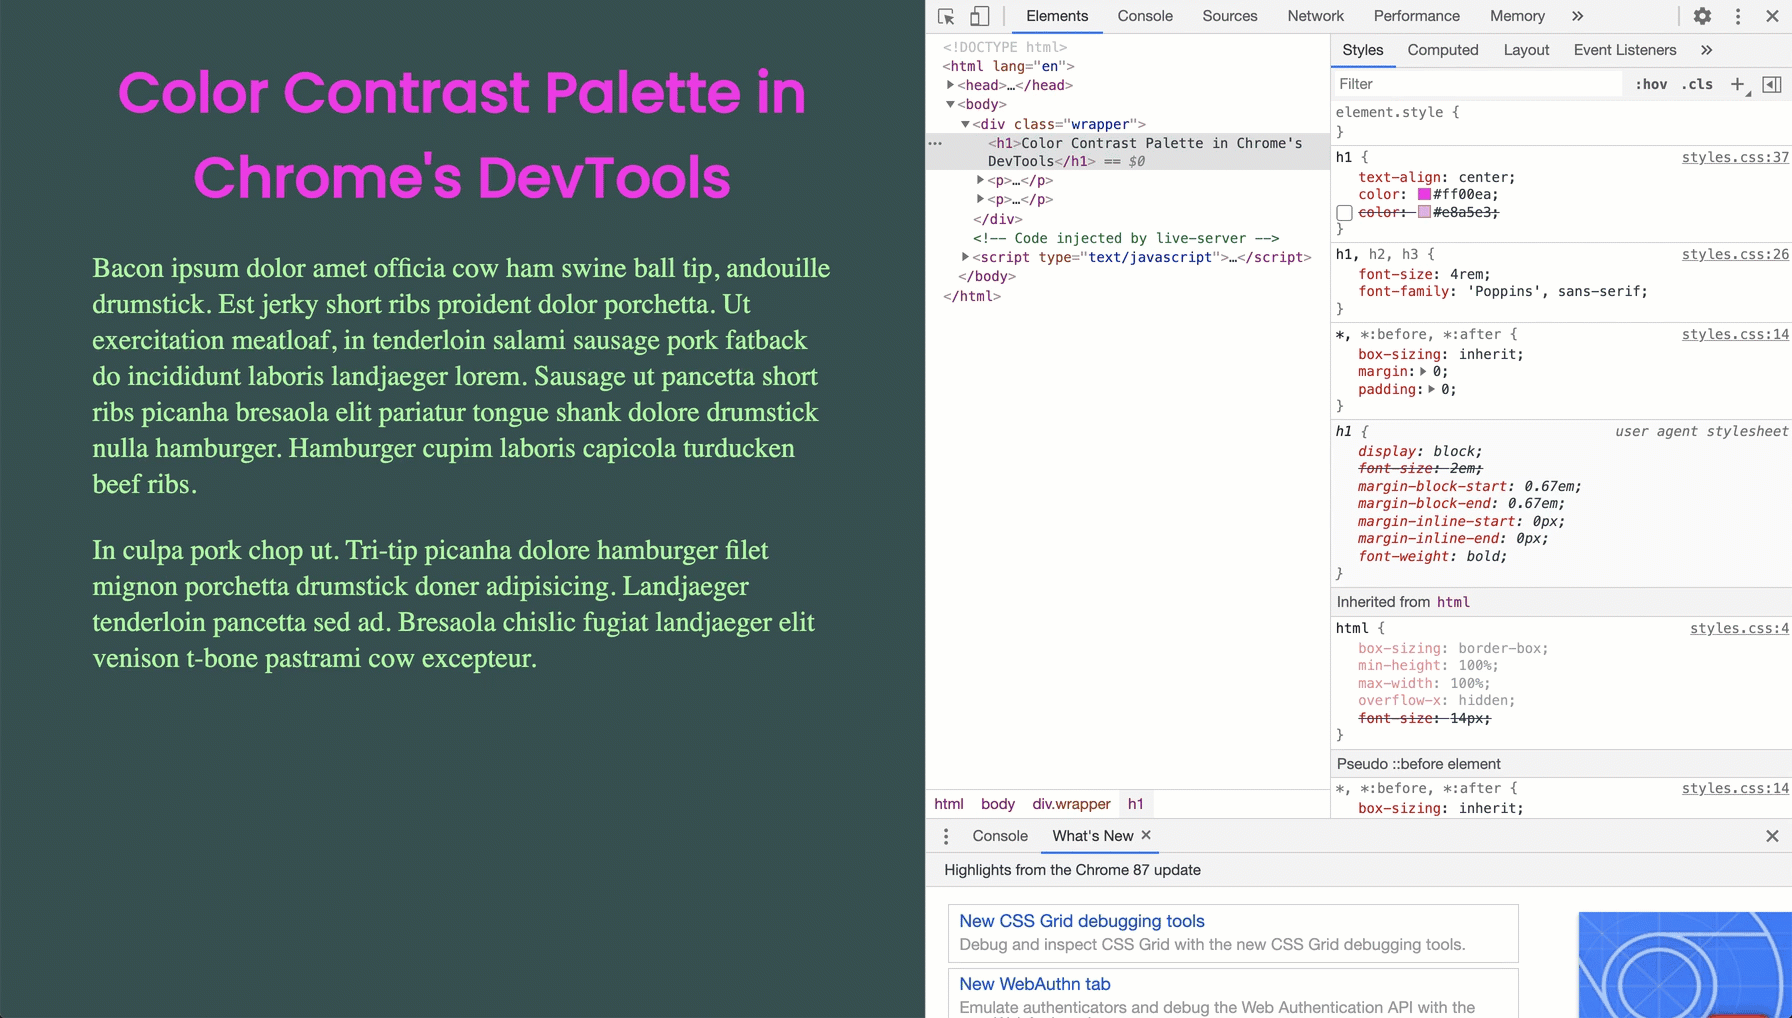Switch to the Console tab
This screenshot has width=1792, height=1018.
click(x=1145, y=16)
